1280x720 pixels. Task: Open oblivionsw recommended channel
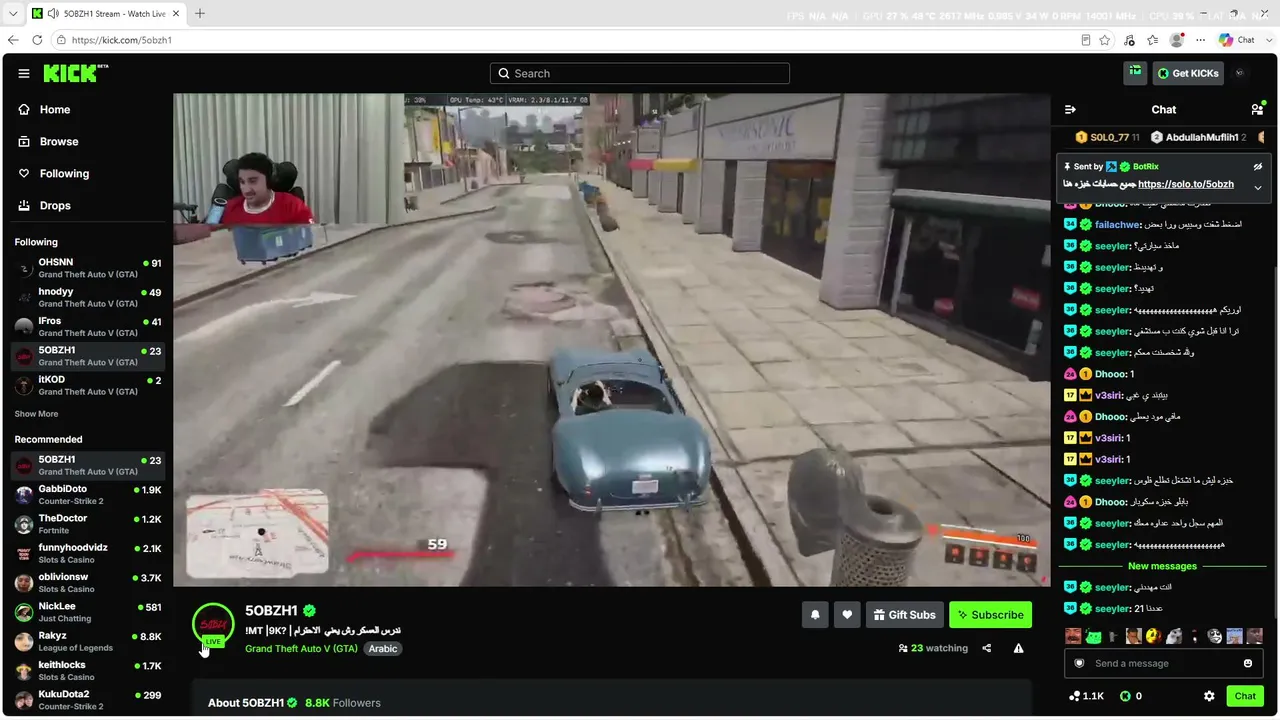88,582
